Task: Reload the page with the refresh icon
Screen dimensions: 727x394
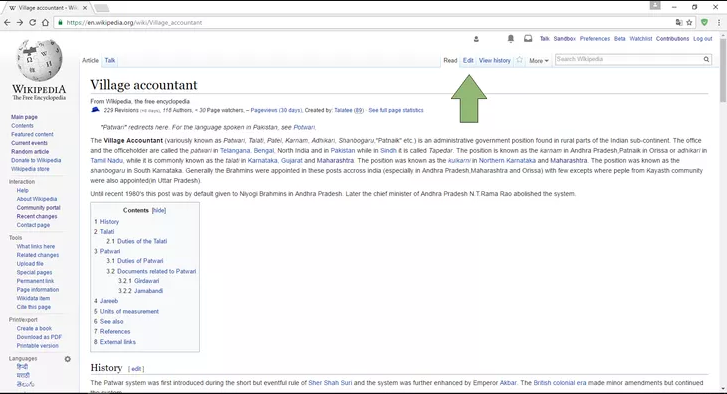Action: pos(32,22)
